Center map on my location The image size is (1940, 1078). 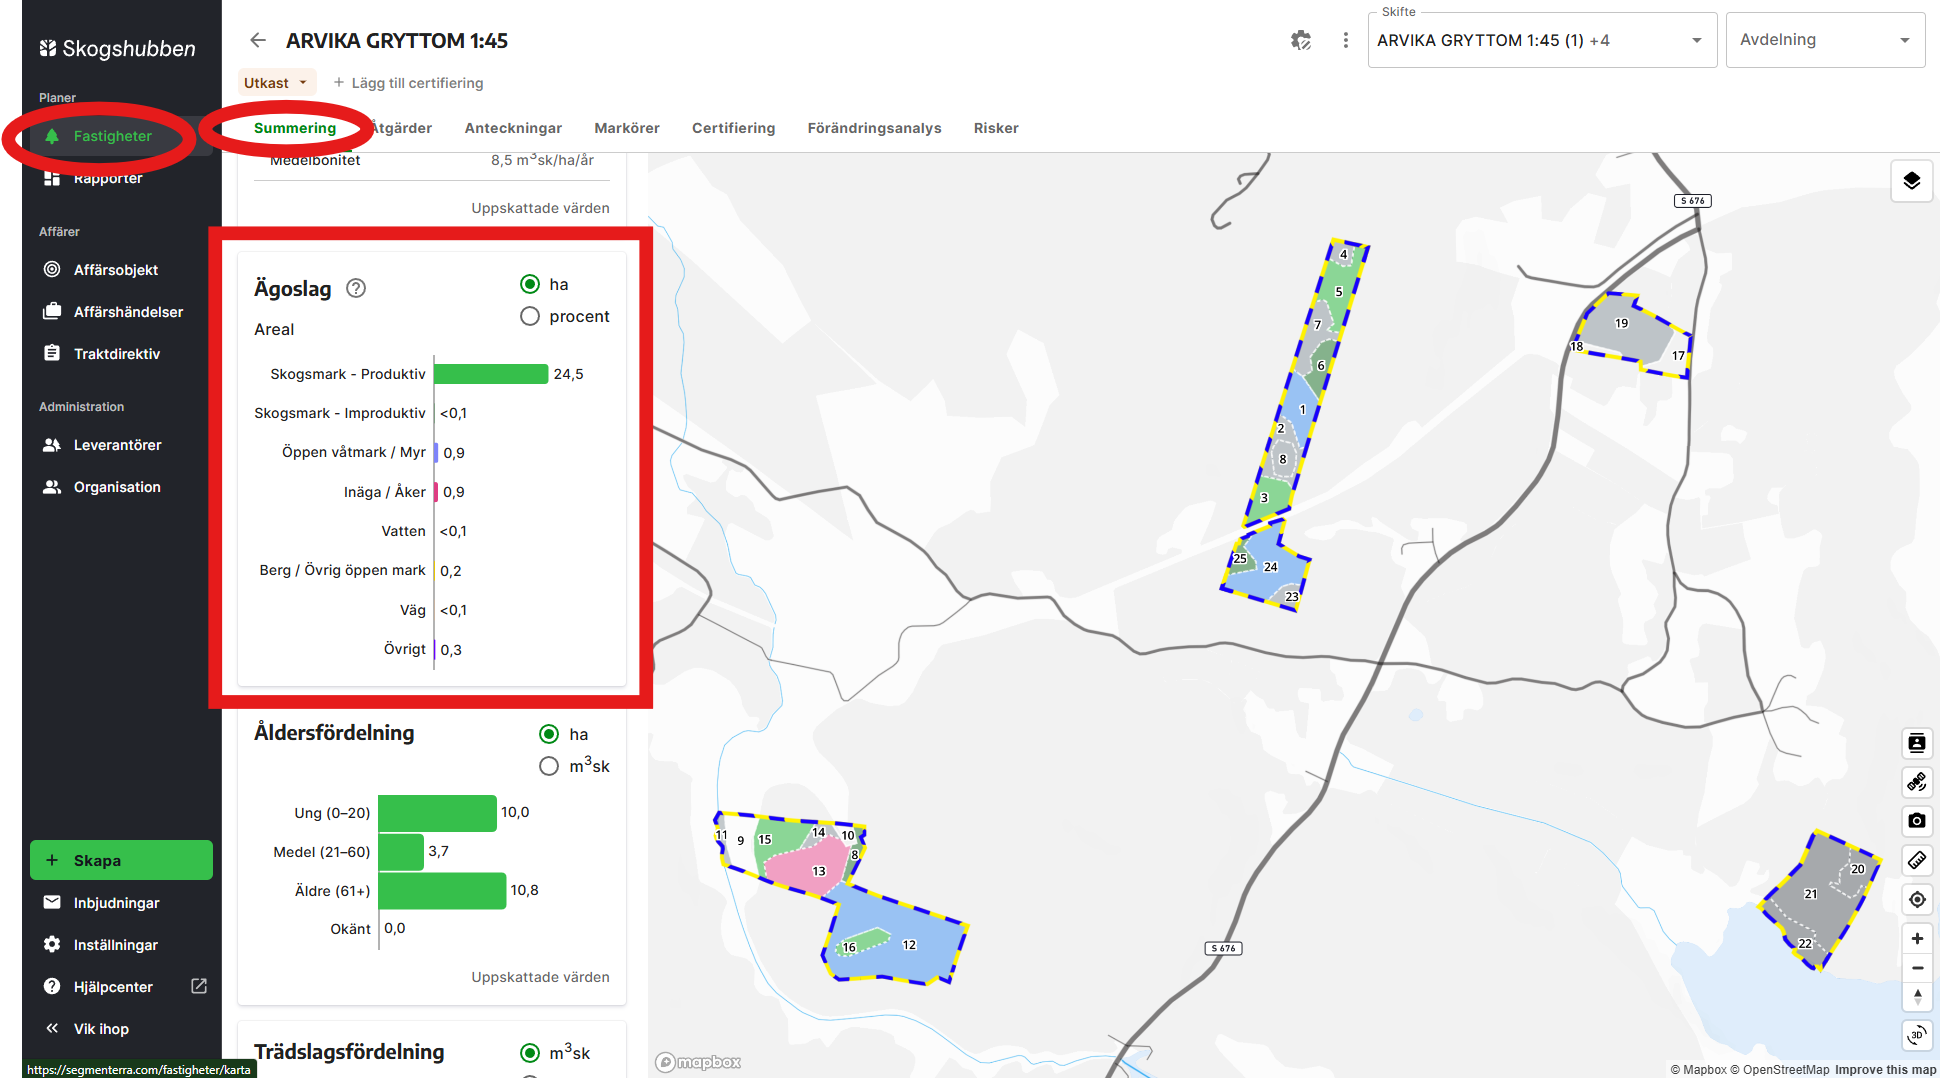[1917, 899]
